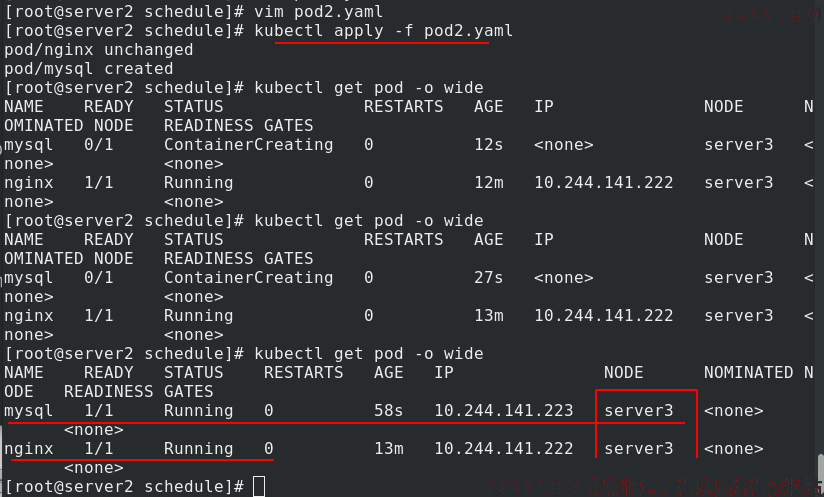Click the Running status in the 58s row
This screenshot has height=497, width=824.
pos(198,411)
